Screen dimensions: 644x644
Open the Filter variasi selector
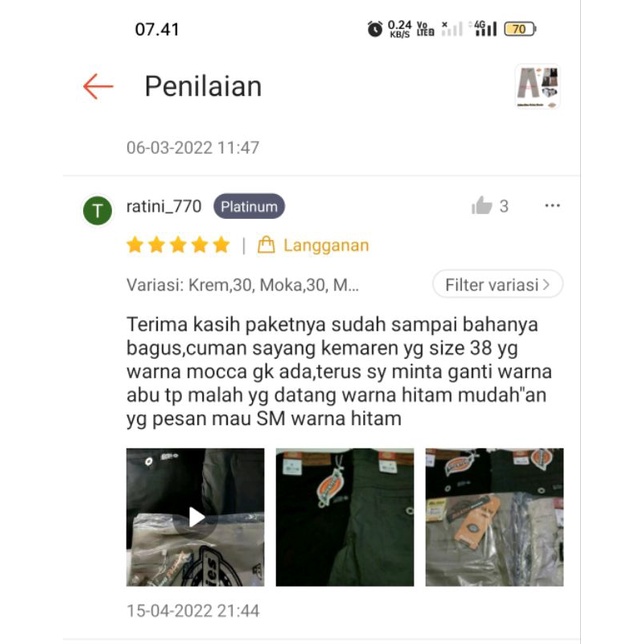497,284
